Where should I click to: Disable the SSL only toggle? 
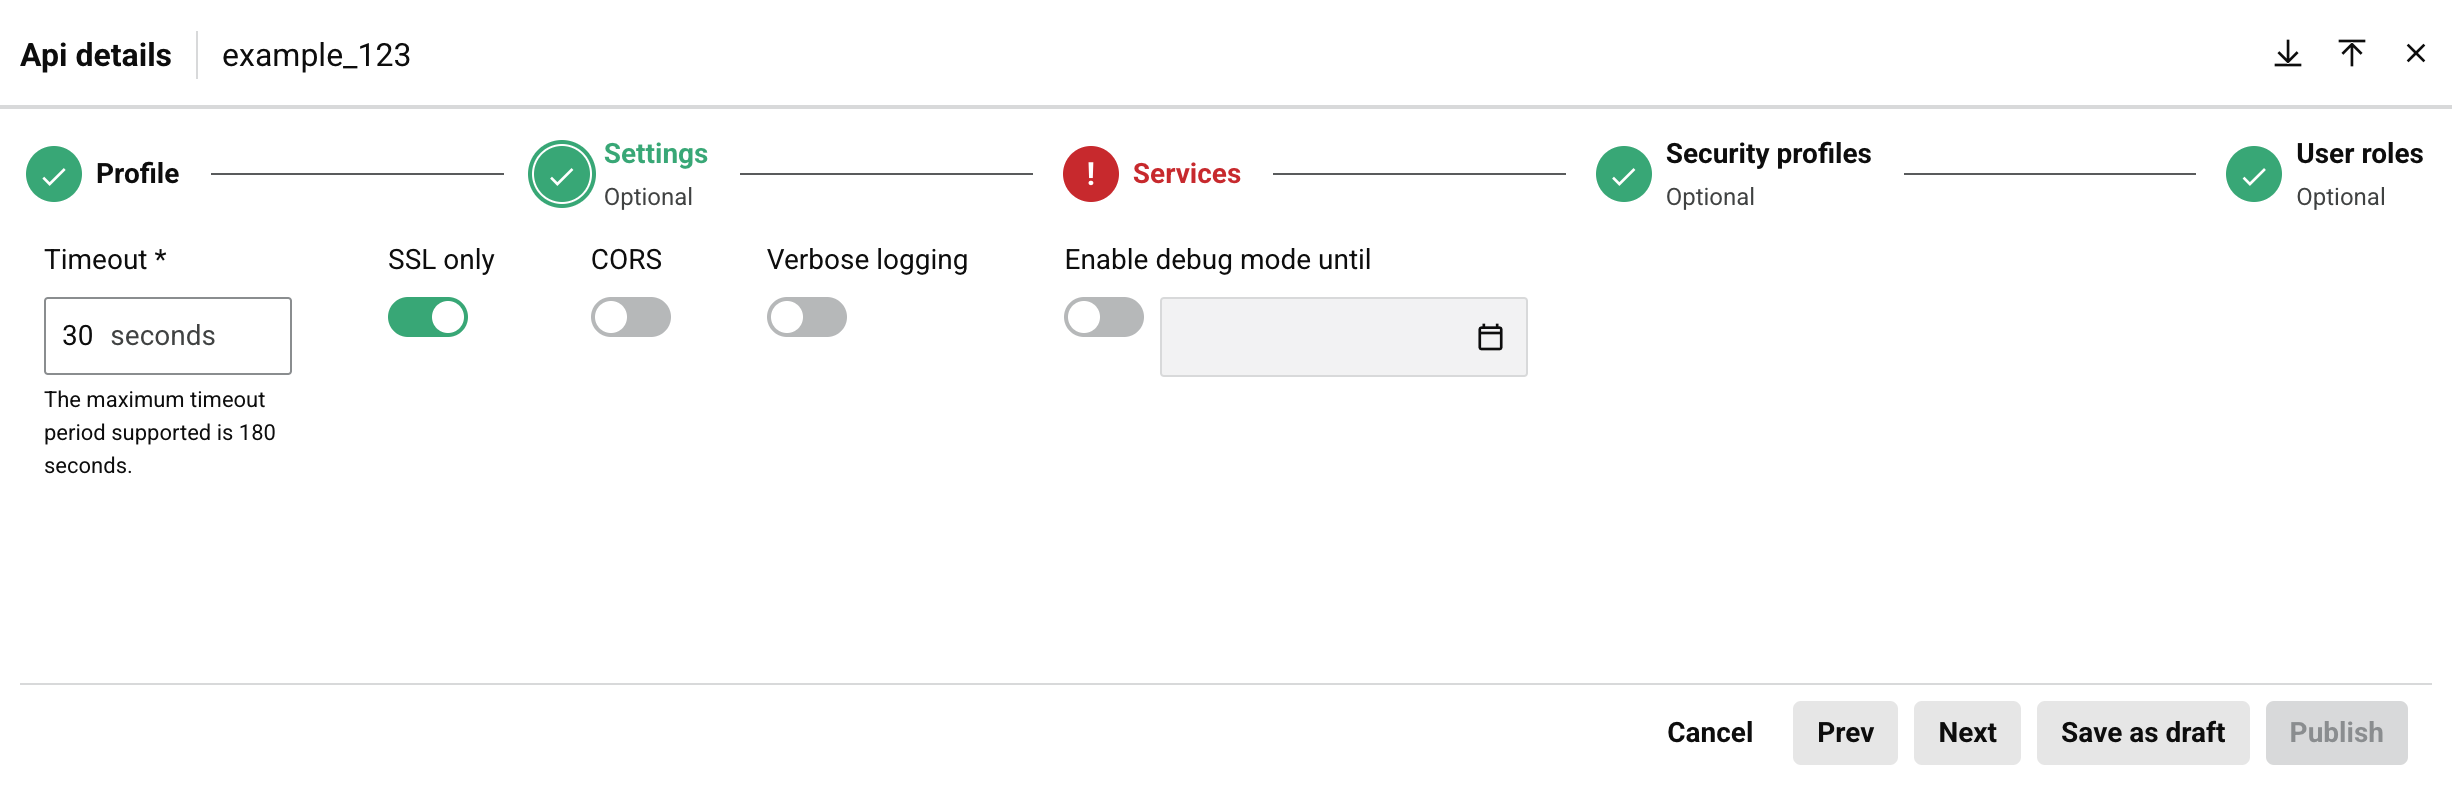point(428,317)
